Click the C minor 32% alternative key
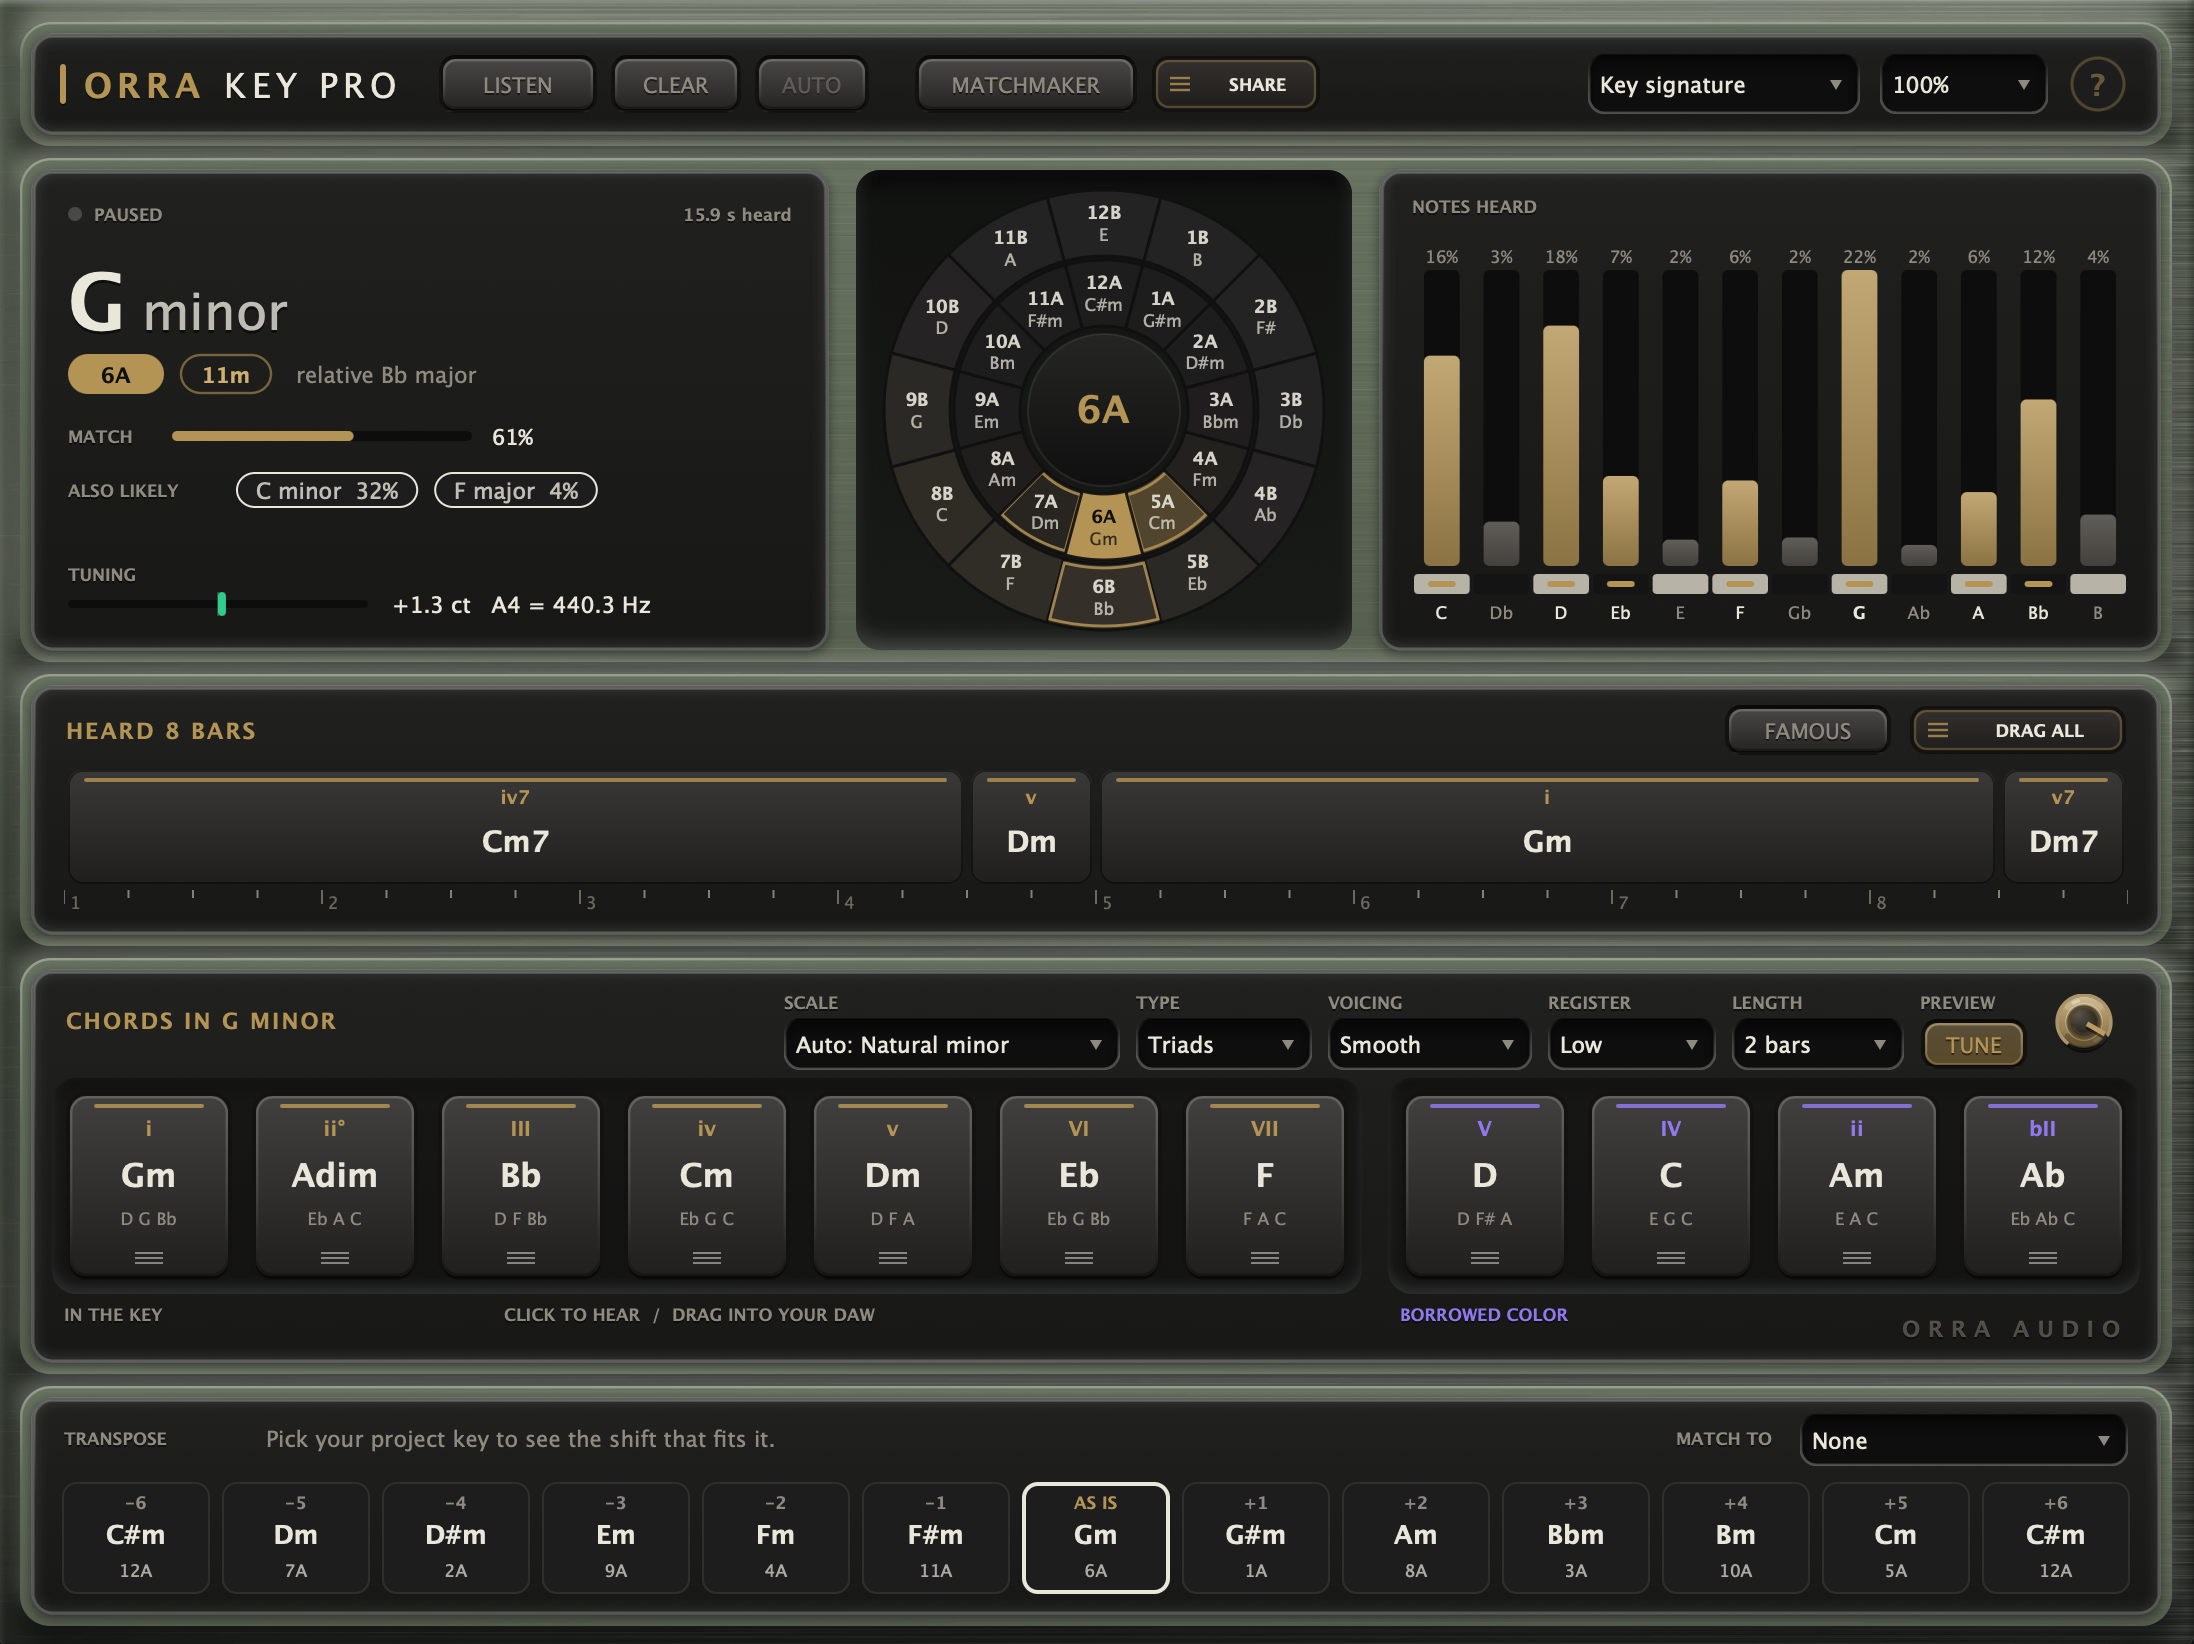The image size is (2194, 1644). click(327, 491)
